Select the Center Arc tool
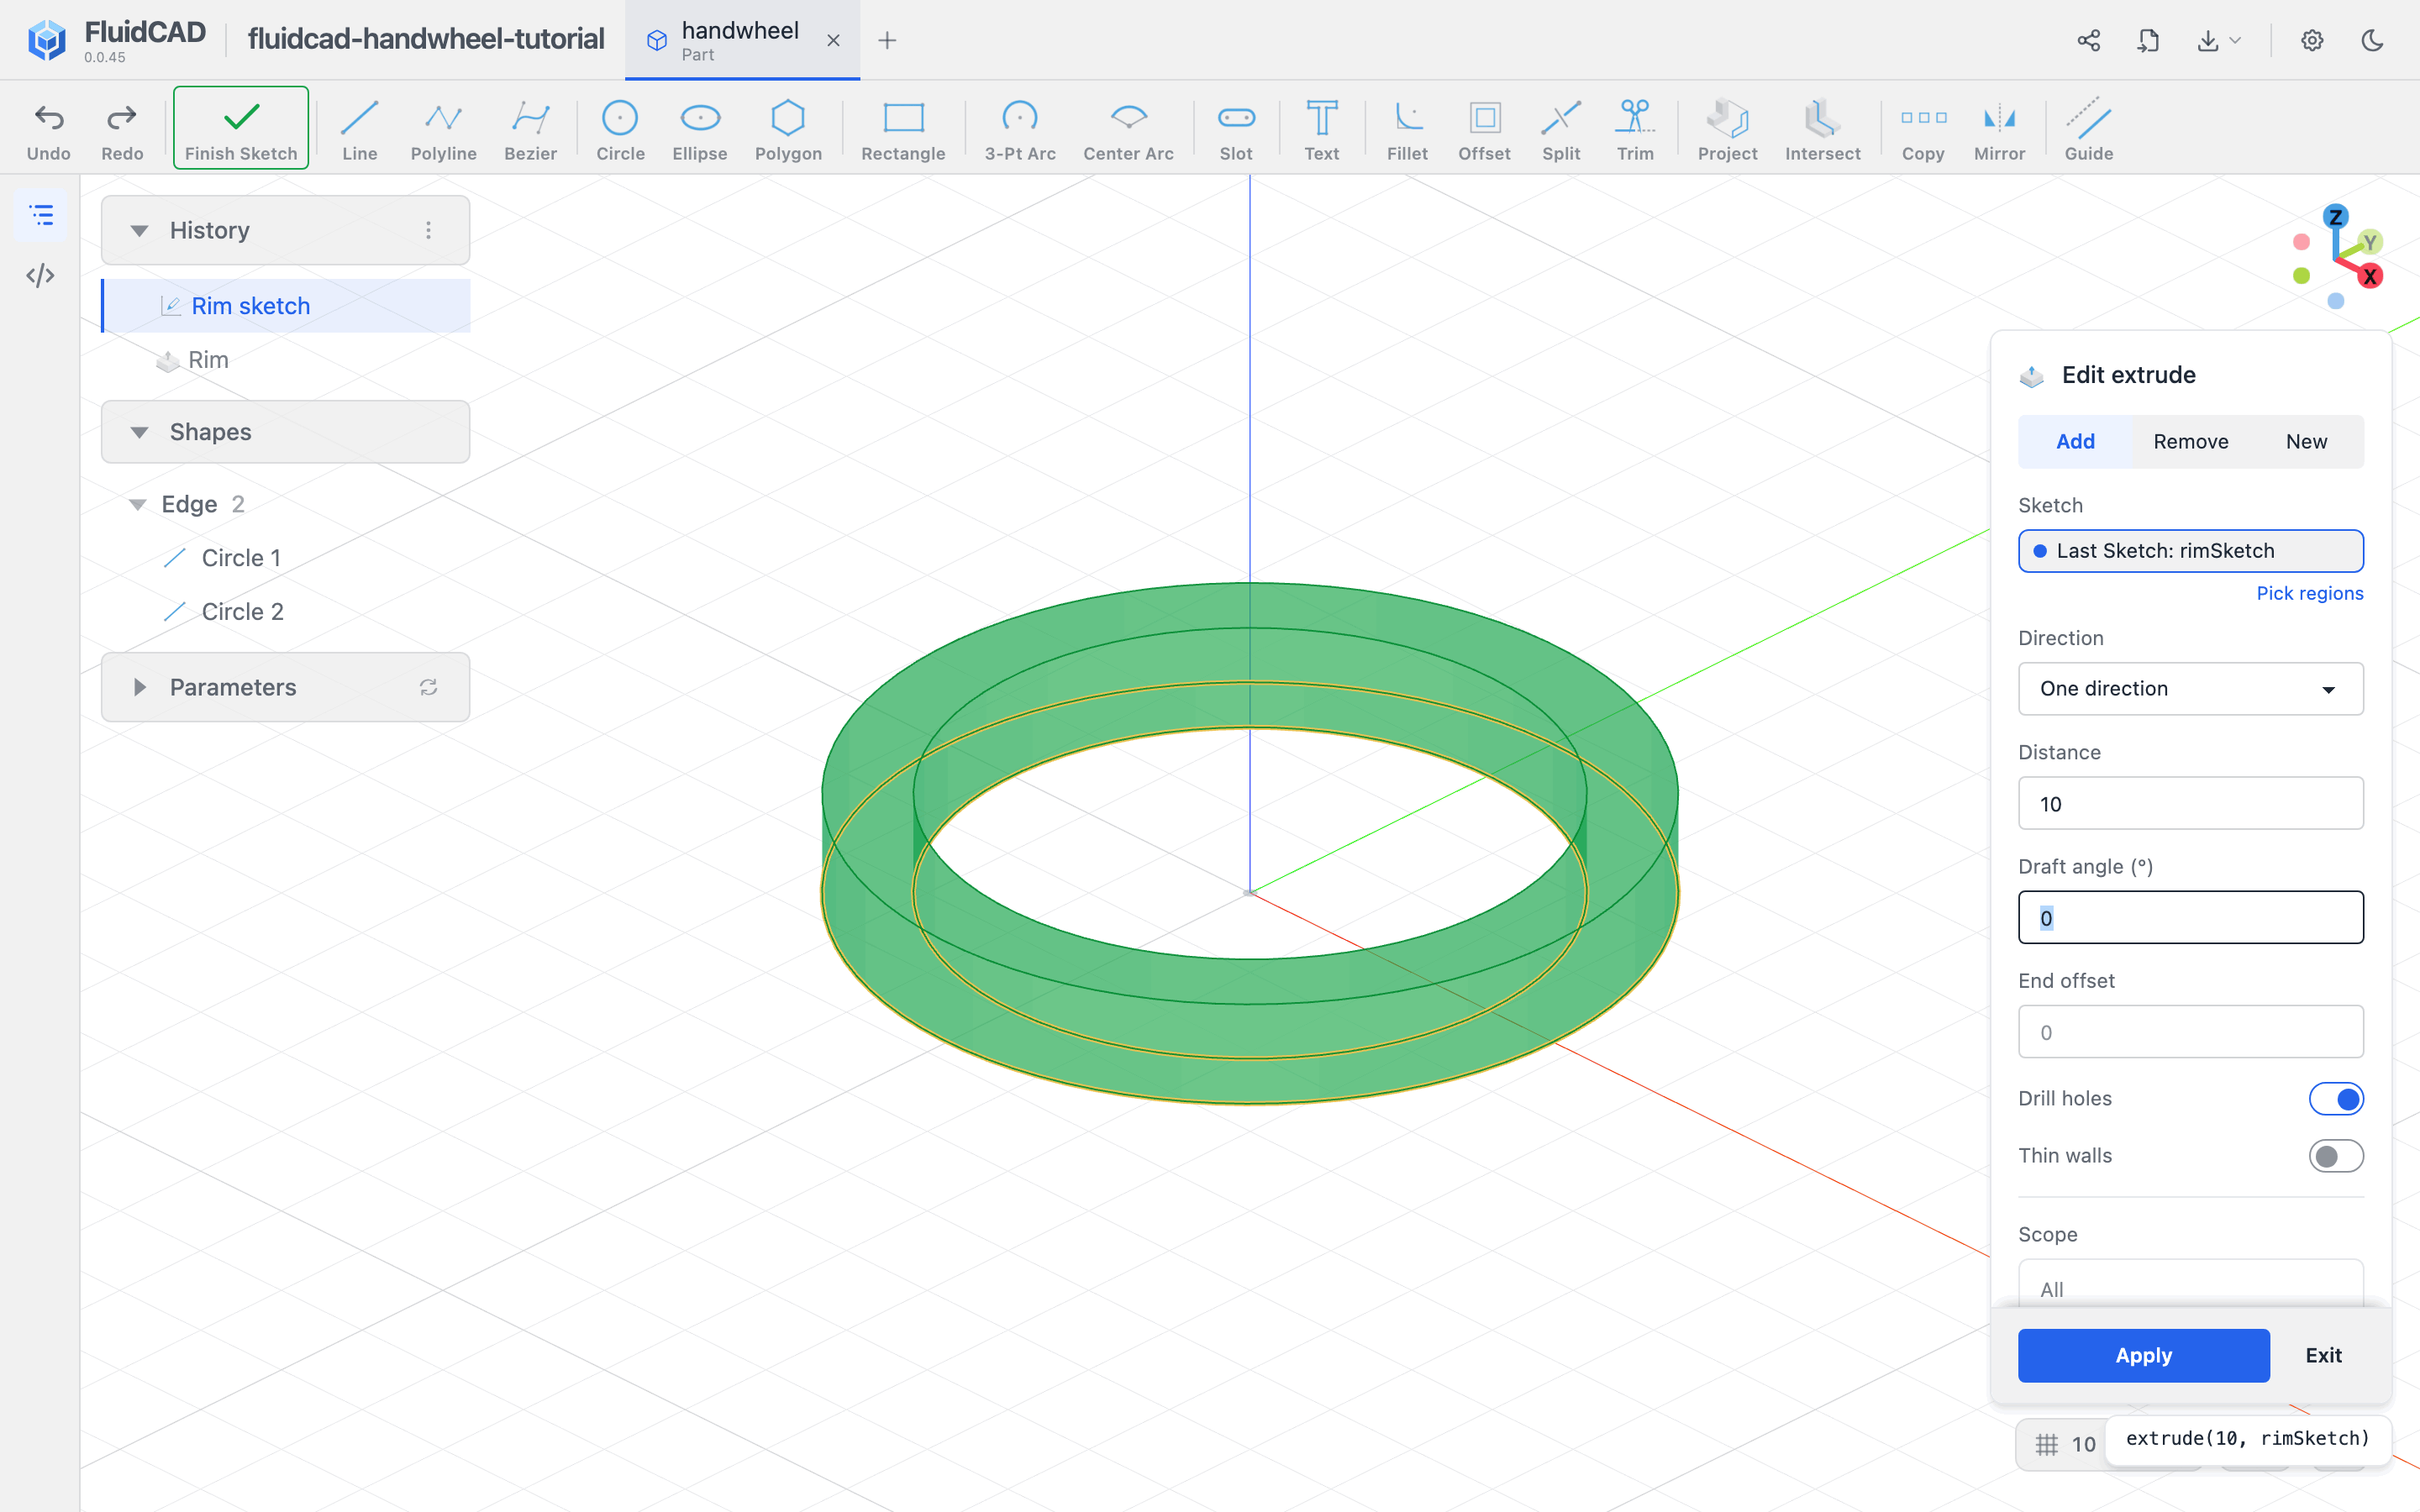The width and height of the screenshot is (2420, 1512). (1128, 130)
